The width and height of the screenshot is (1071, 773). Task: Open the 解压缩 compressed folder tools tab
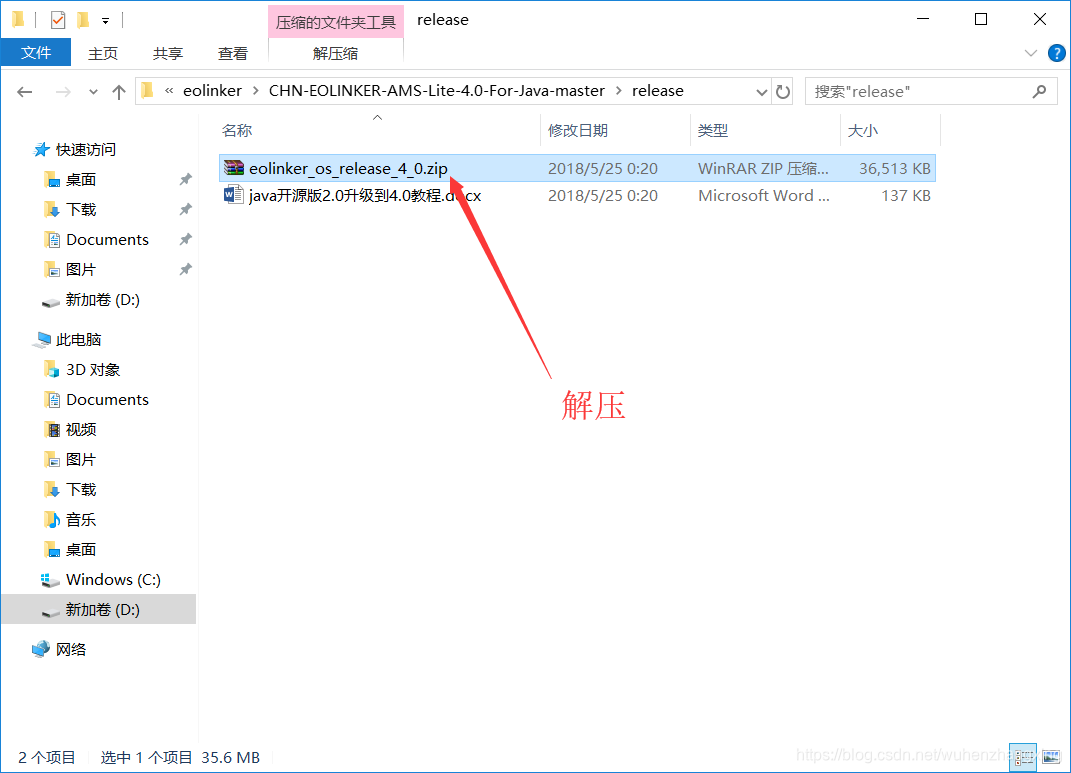pyautogui.click(x=335, y=53)
